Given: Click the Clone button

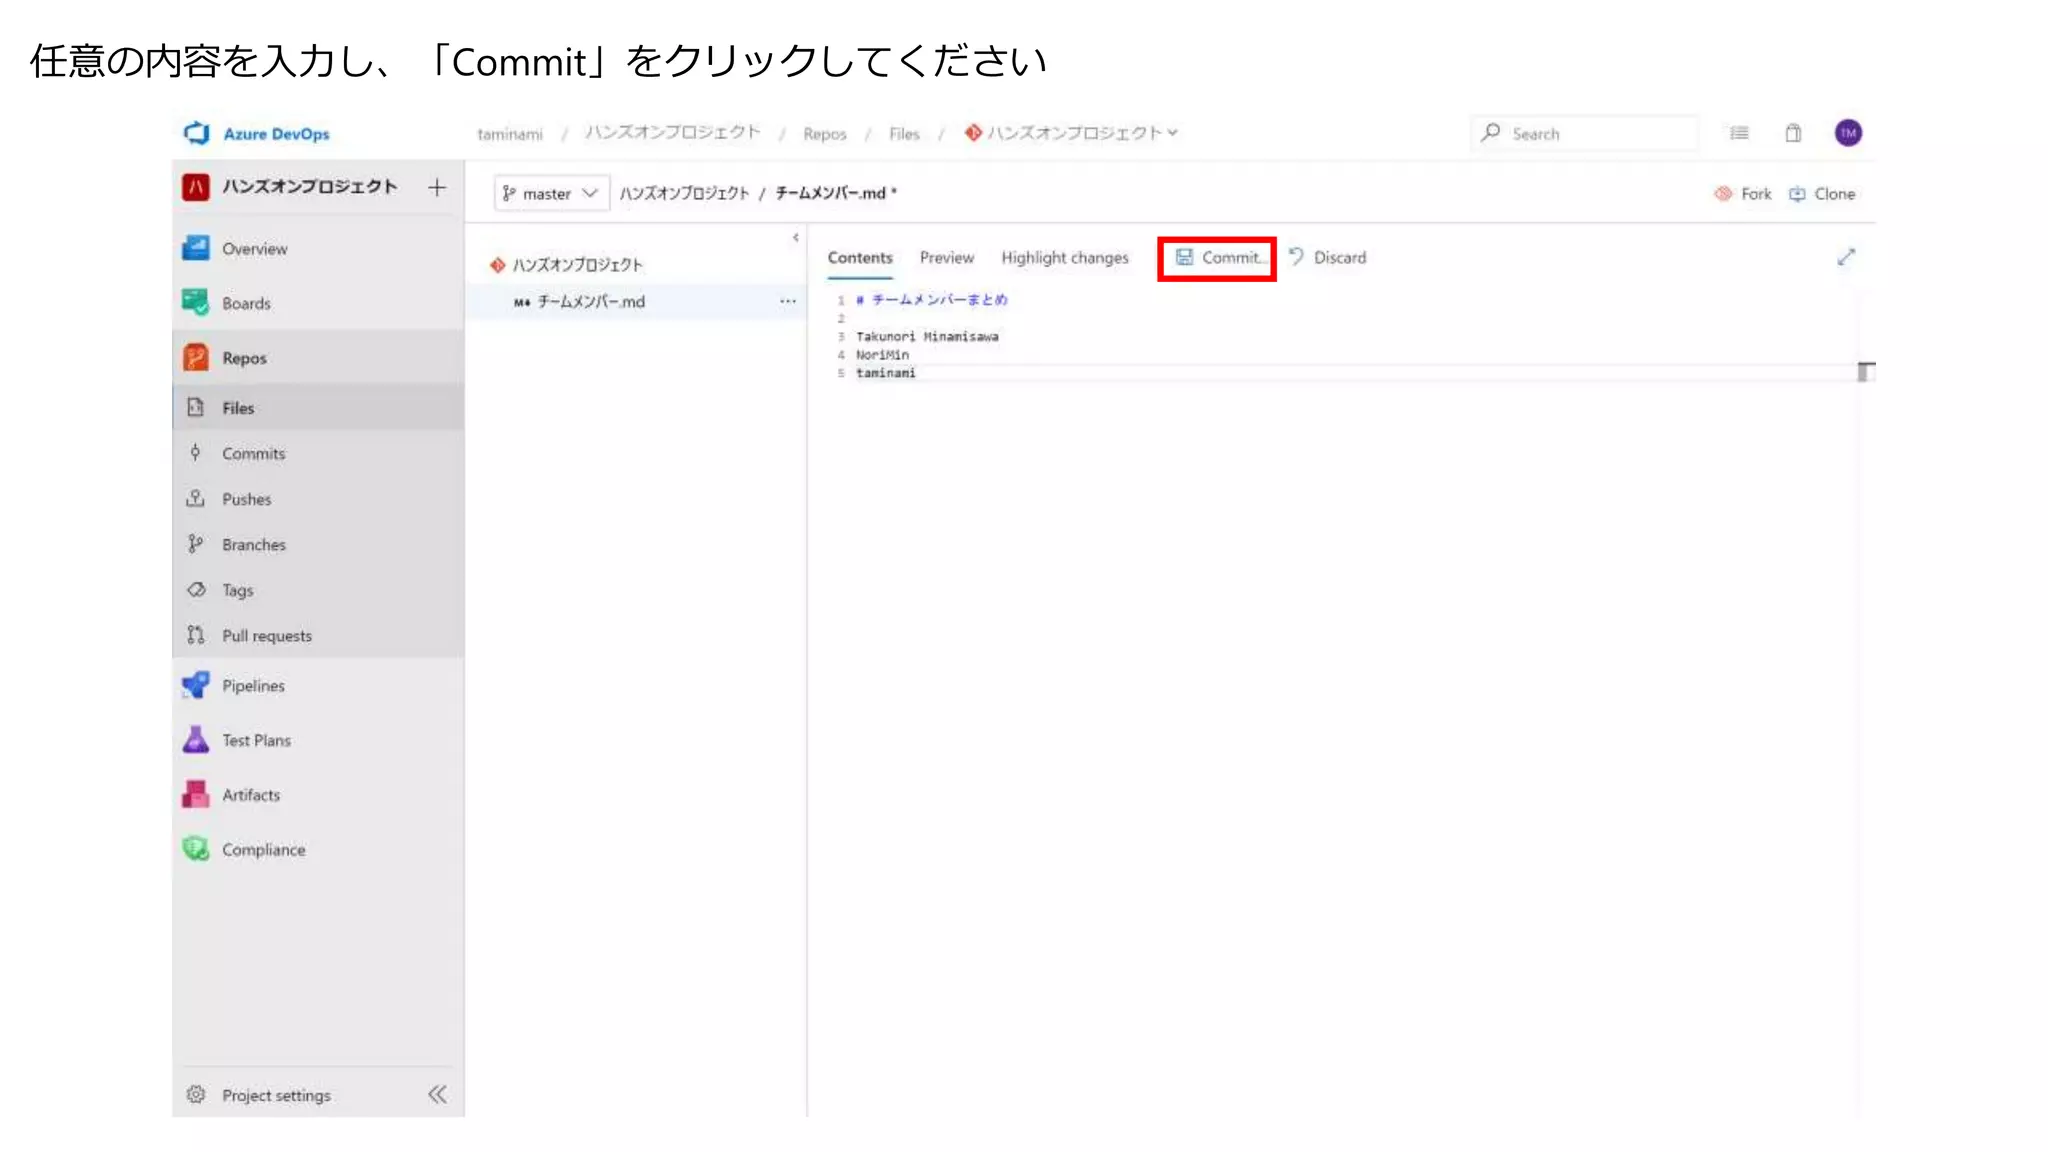Looking at the screenshot, I should click(x=1823, y=194).
